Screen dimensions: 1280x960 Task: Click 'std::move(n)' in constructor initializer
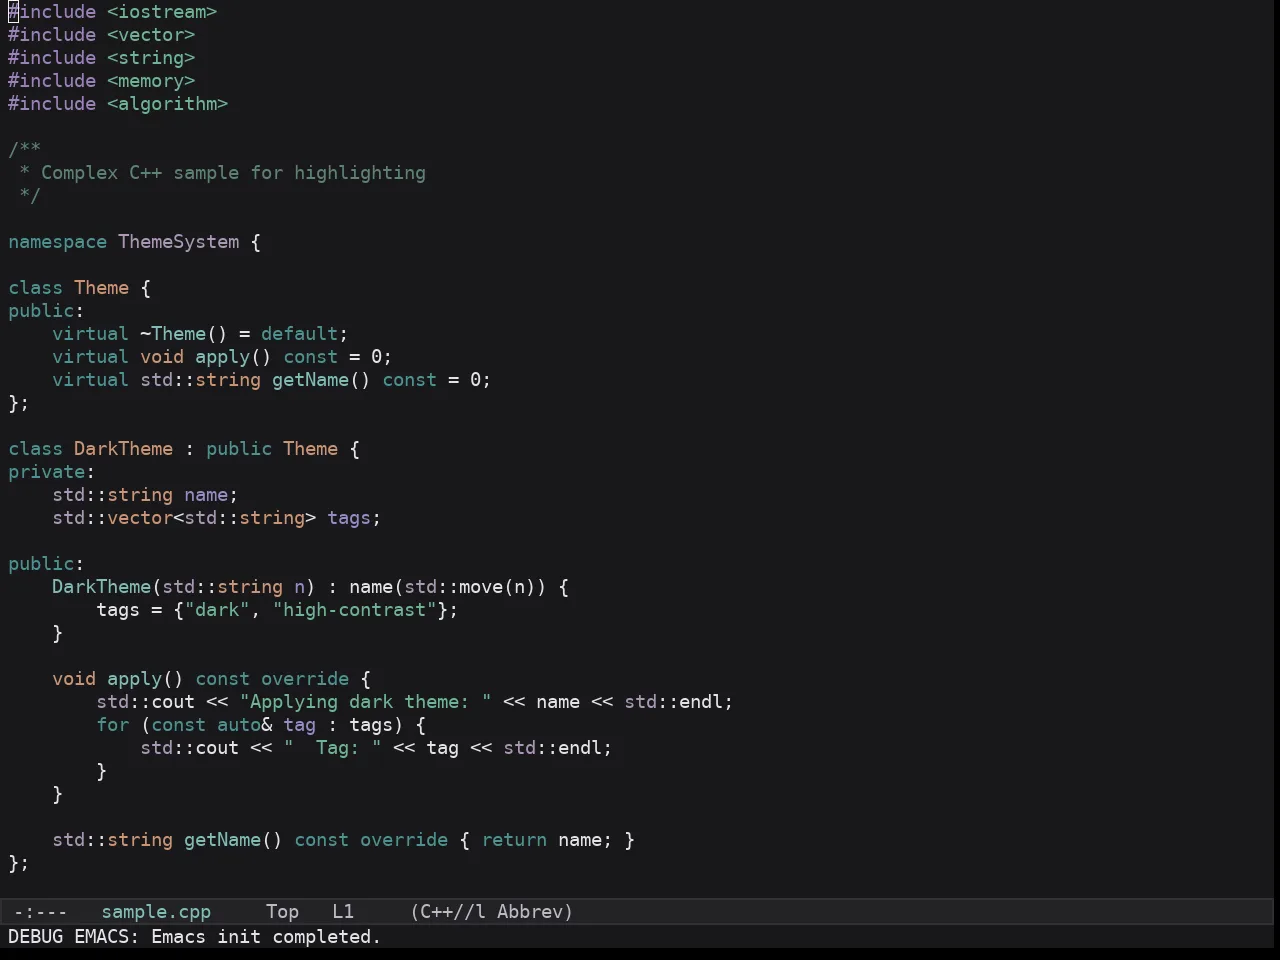coord(470,587)
